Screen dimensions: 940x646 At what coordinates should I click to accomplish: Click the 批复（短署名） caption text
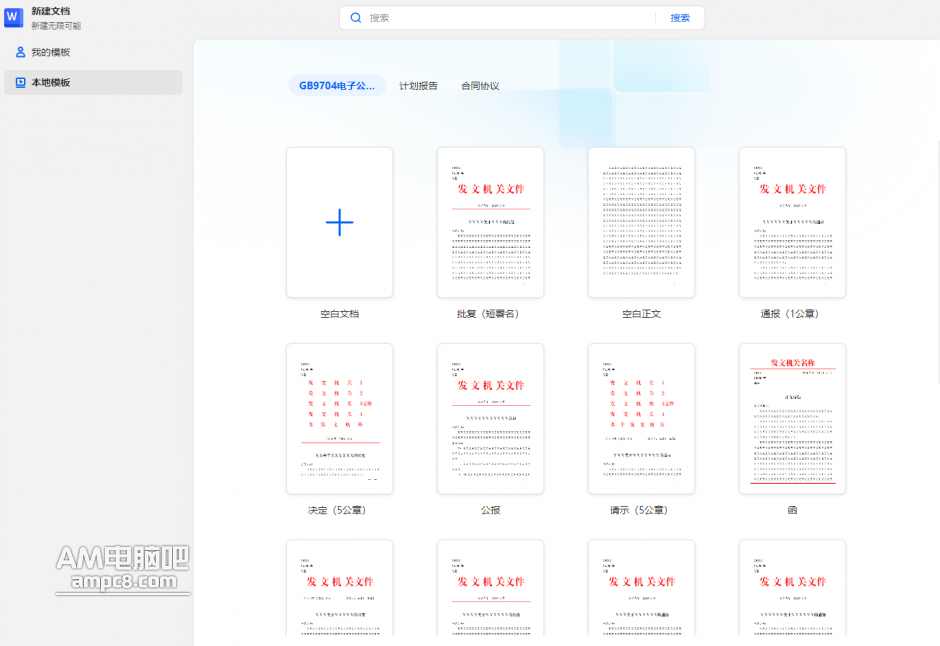point(488,314)
